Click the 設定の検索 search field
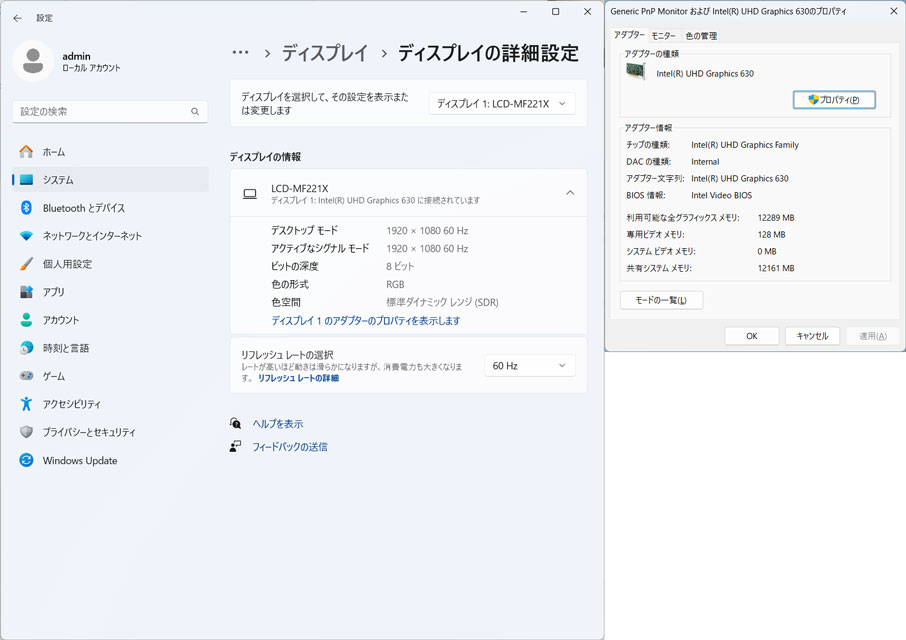 click(110, 111)
